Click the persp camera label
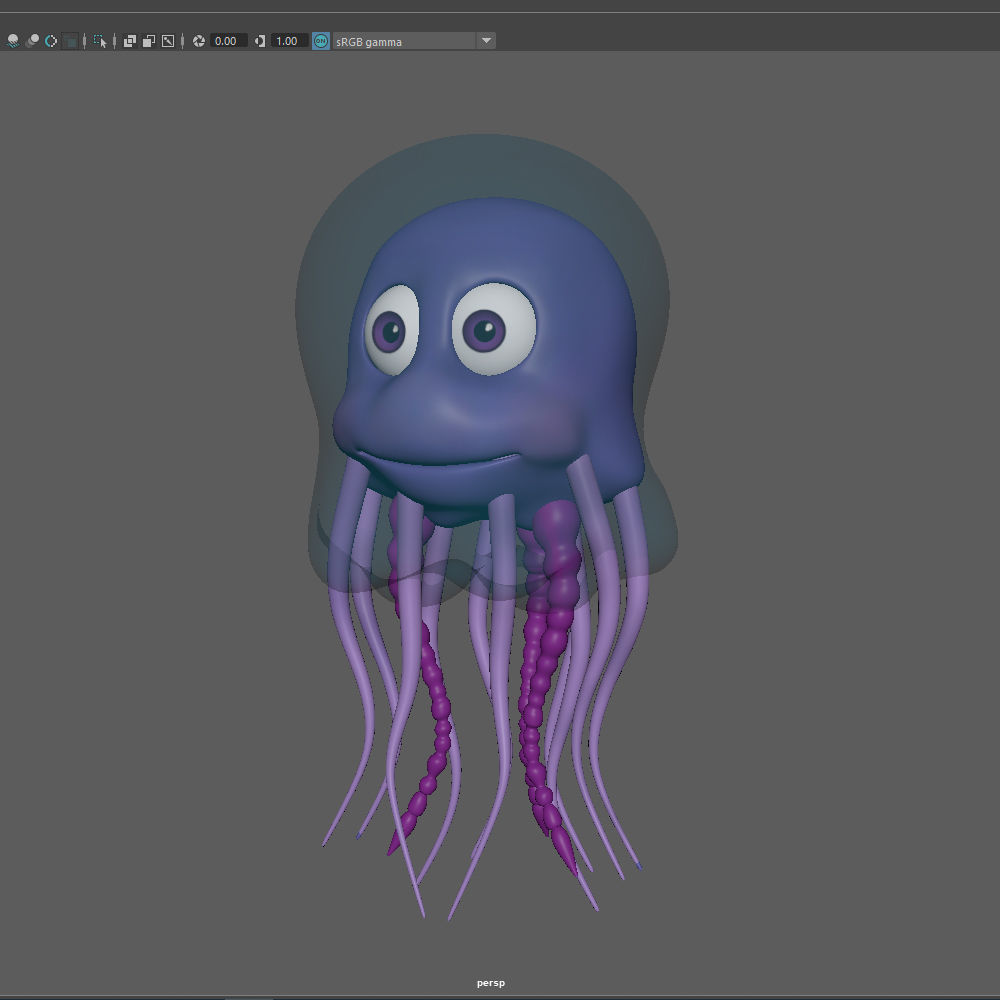This screenshot has width=1000, height=1000. tap(490, 983)
